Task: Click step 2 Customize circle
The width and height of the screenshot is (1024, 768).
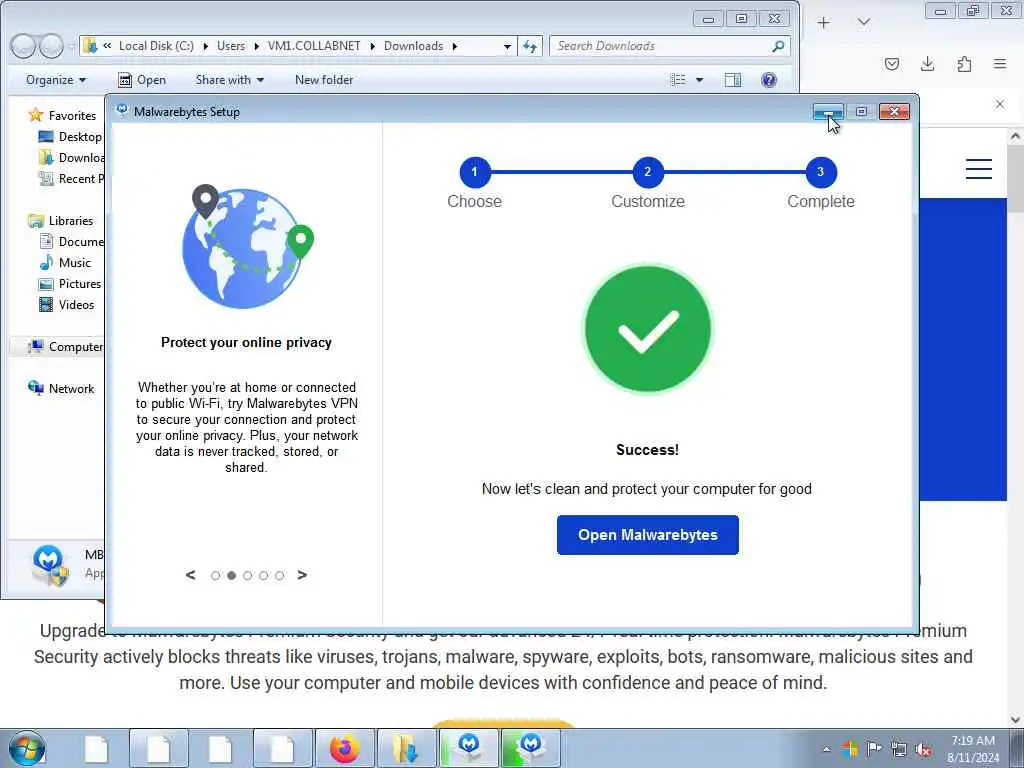Action: coord(648,172)
